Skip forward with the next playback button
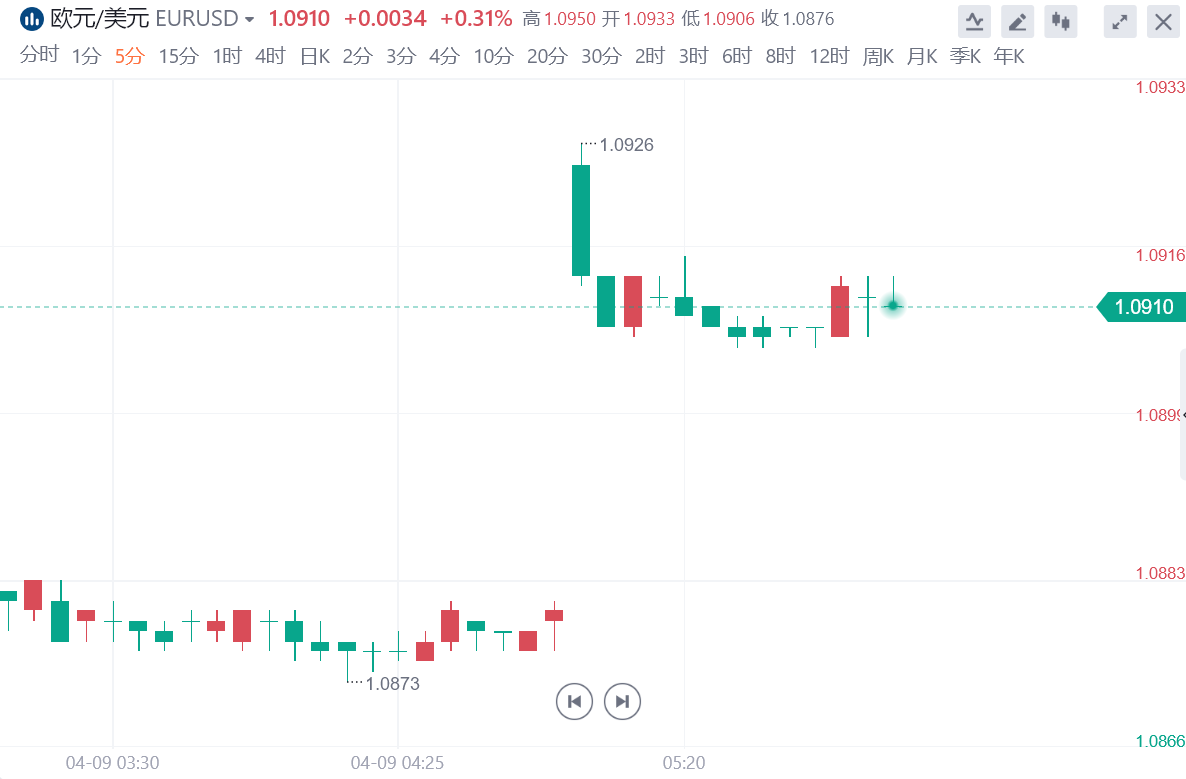This screenshot has height=779, width=1186. coord(622,702)
